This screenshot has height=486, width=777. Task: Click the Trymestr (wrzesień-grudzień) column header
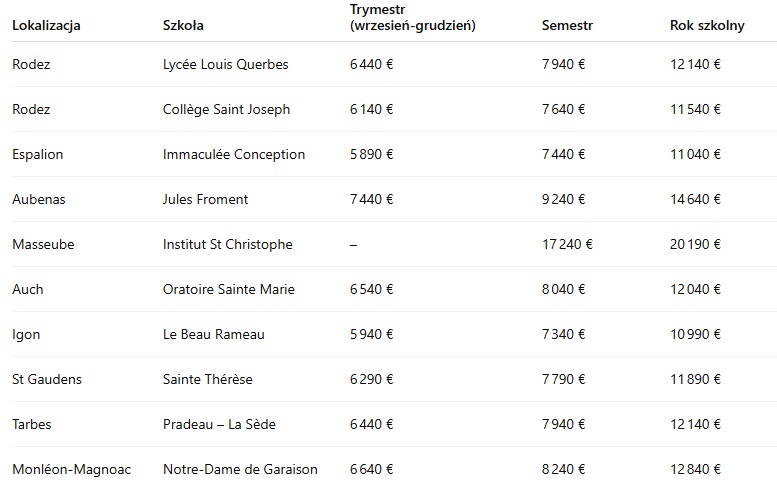coord(412,17)
